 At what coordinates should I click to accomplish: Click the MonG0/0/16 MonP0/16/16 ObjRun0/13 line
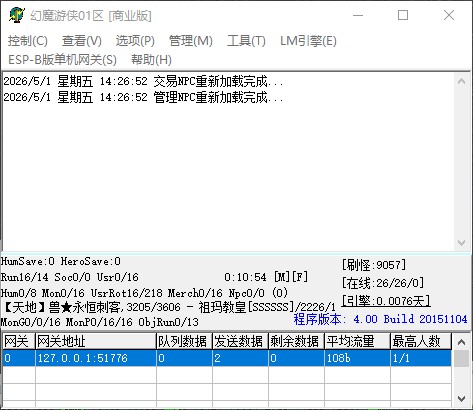tap(99, 322)
